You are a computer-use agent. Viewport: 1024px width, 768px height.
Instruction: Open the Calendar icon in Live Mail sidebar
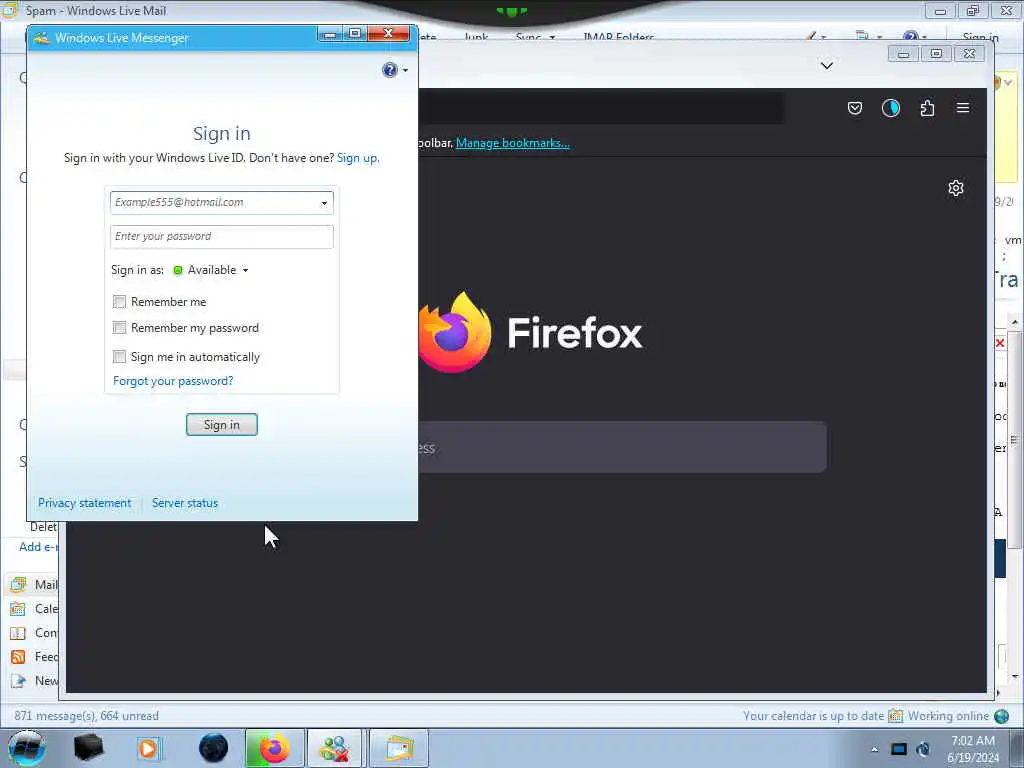18,609
